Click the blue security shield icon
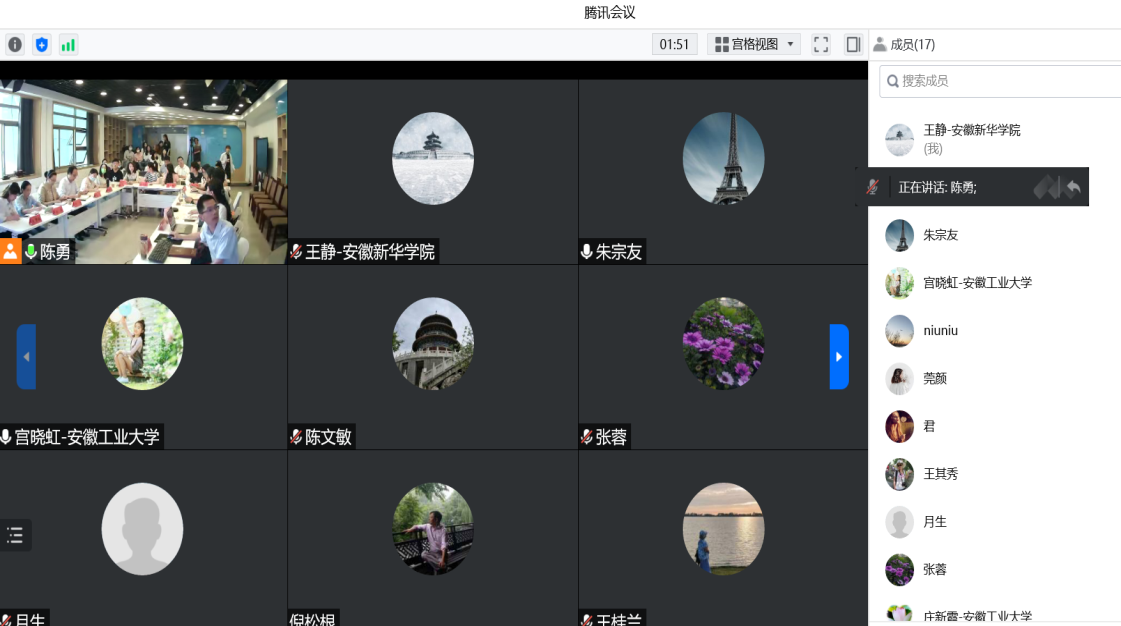Screen dimensions: 1121x626 [x=41, y=45]
